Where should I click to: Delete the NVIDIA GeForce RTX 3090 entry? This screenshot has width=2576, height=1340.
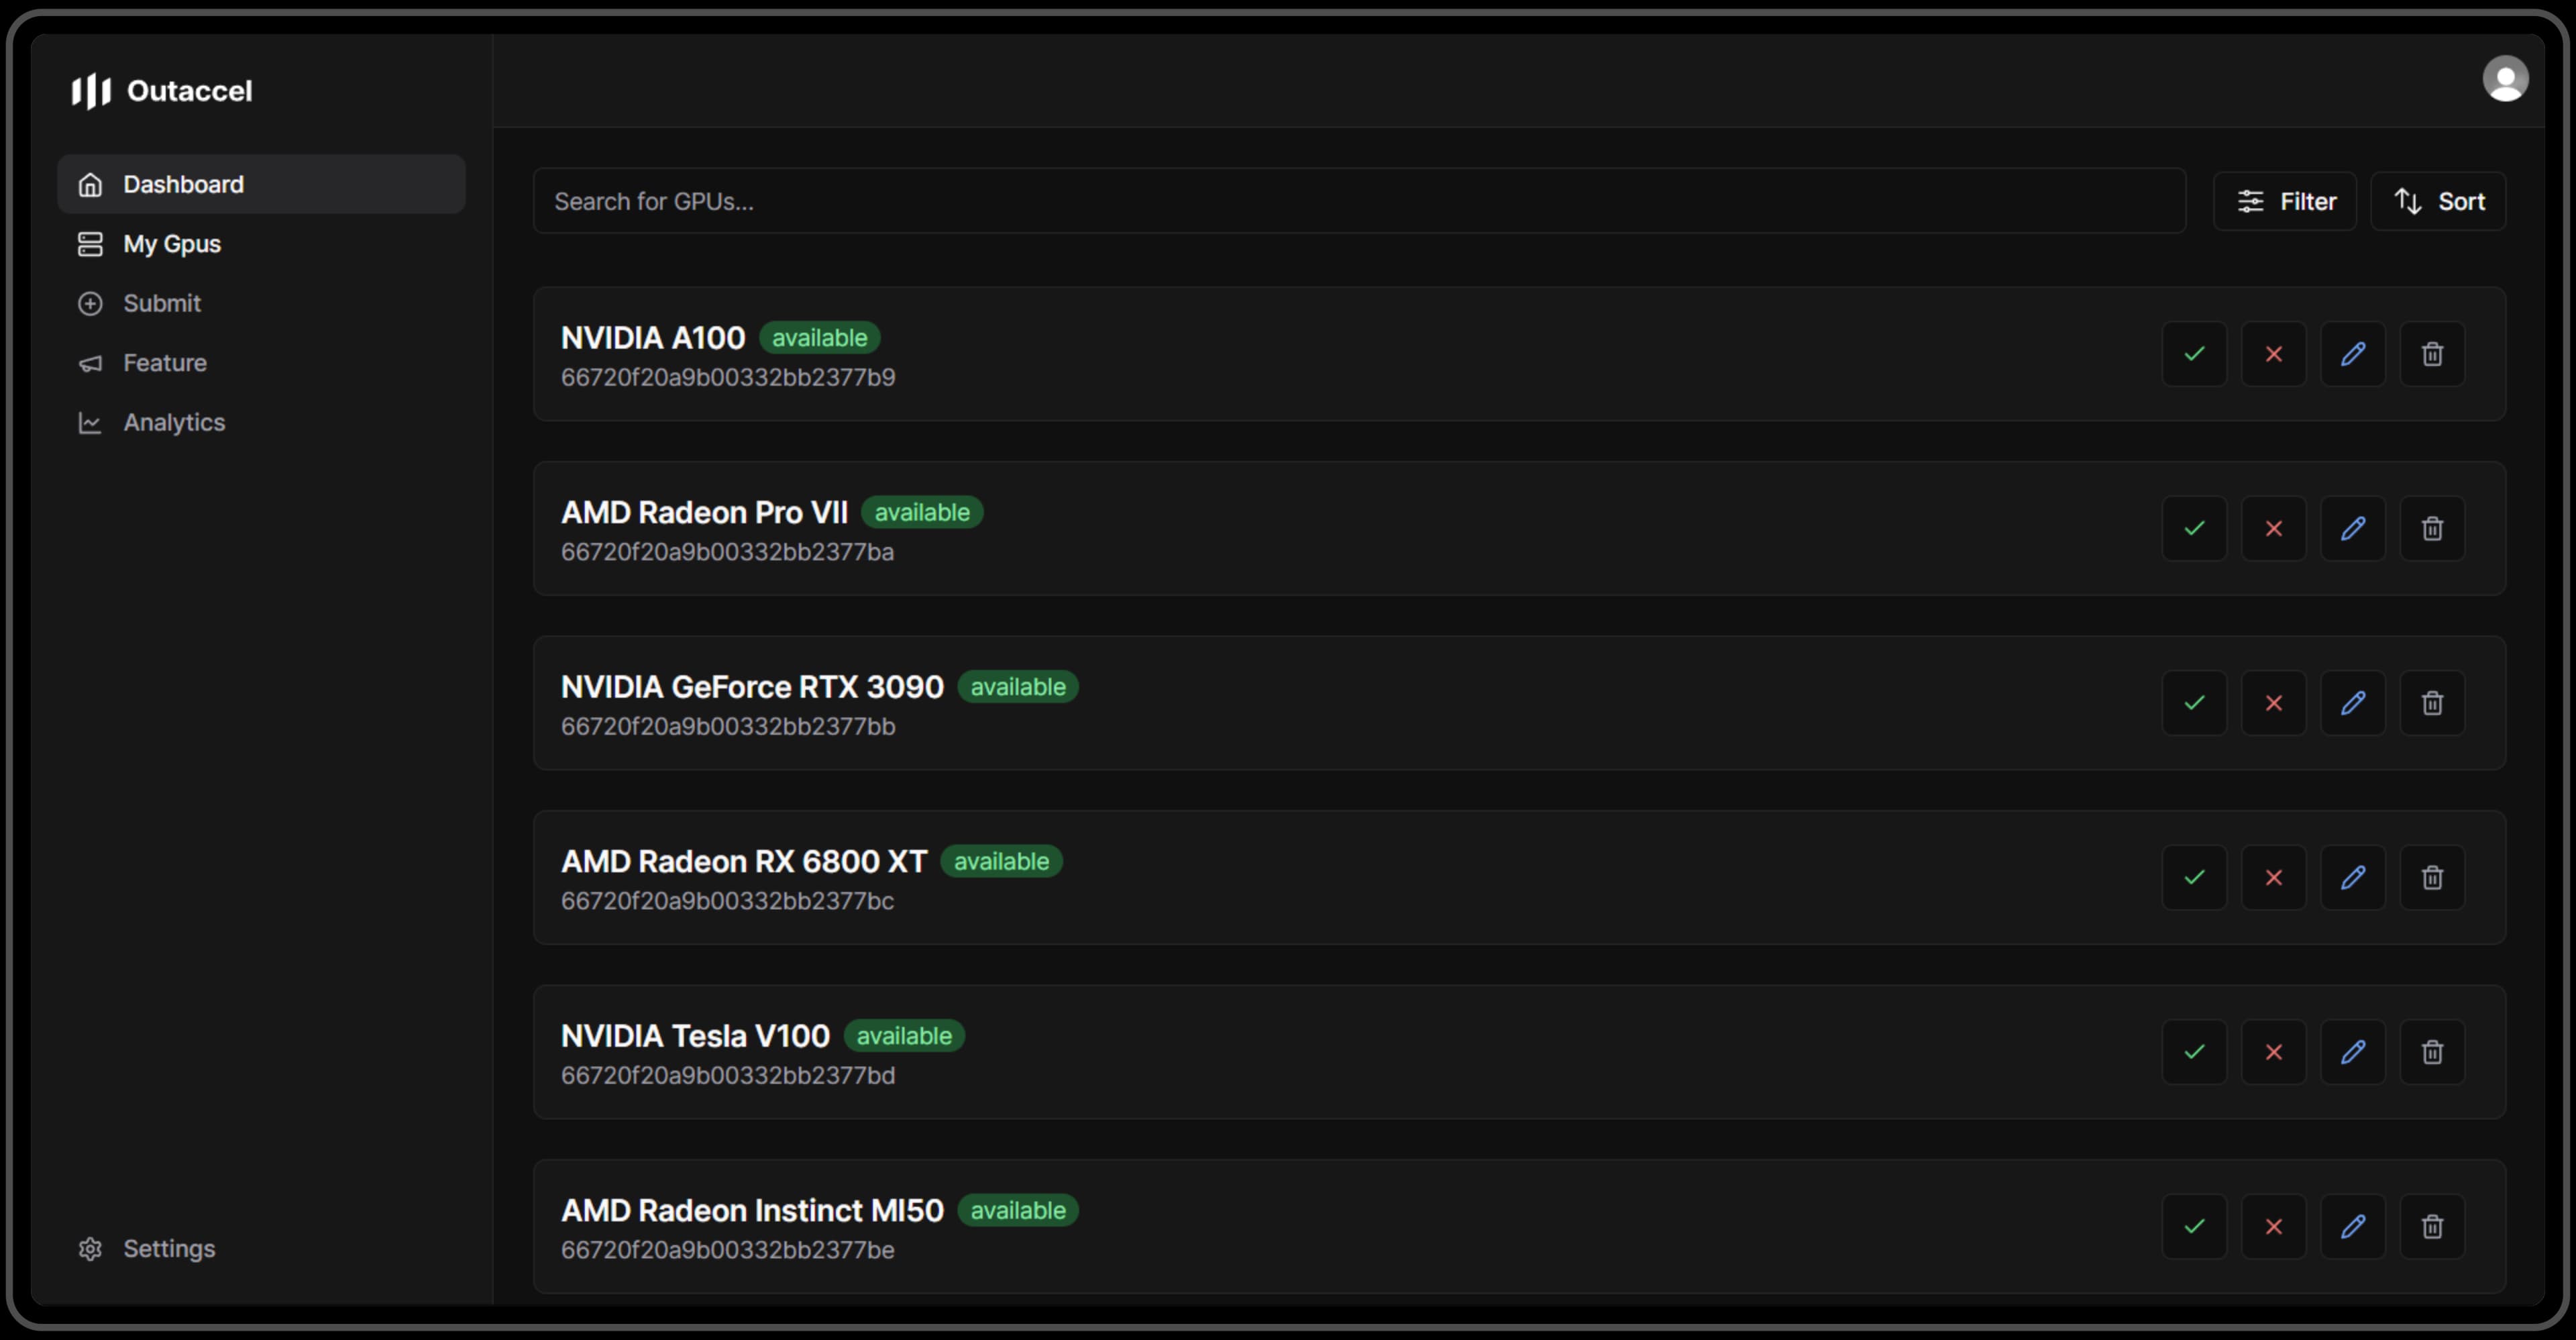2432,703
